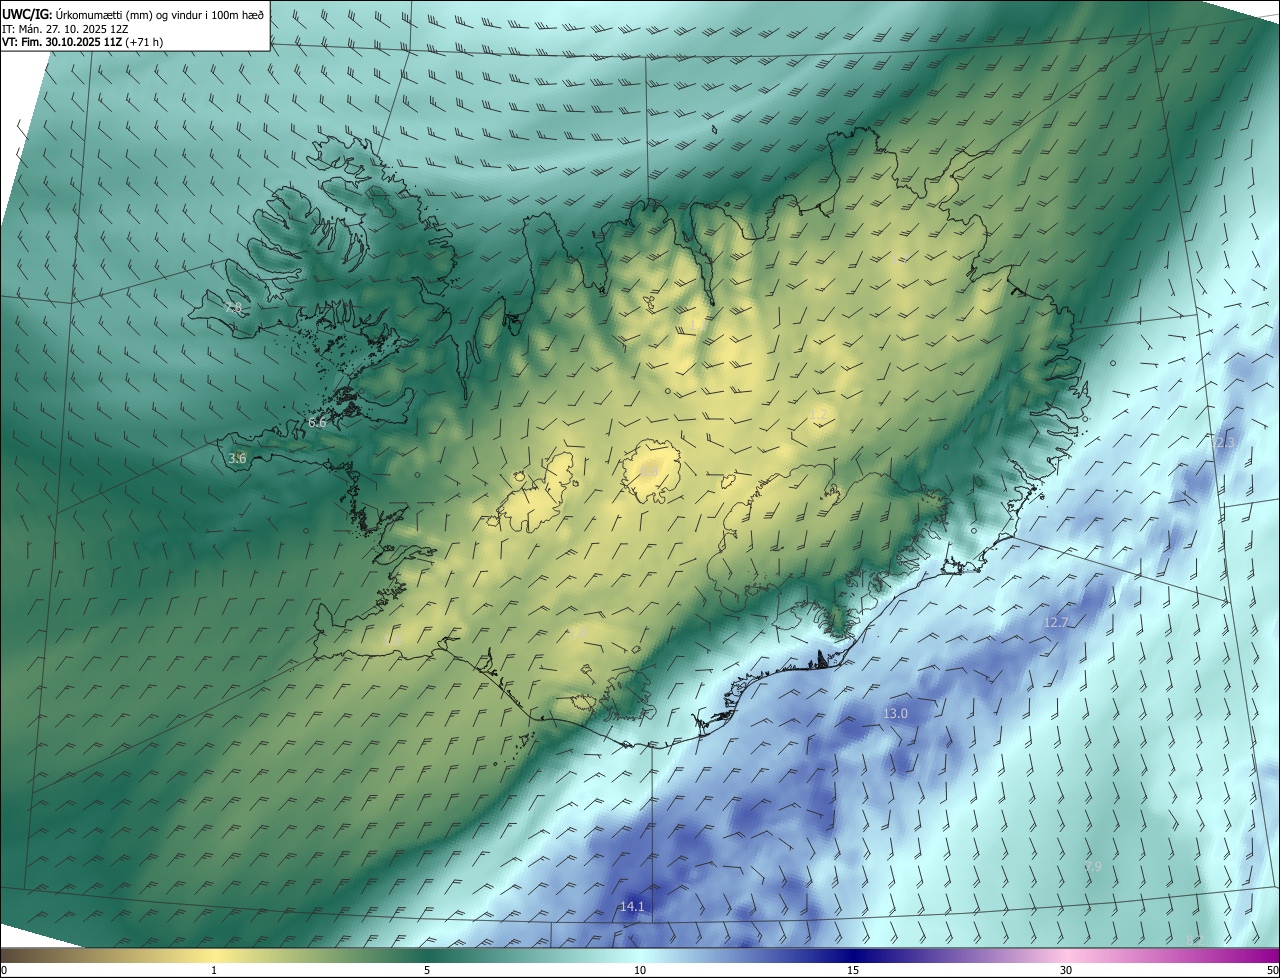The height and width of the screenshot is (978, 1280).
Task: Click the 15 tick on the color scale
Action: [853, 970]
